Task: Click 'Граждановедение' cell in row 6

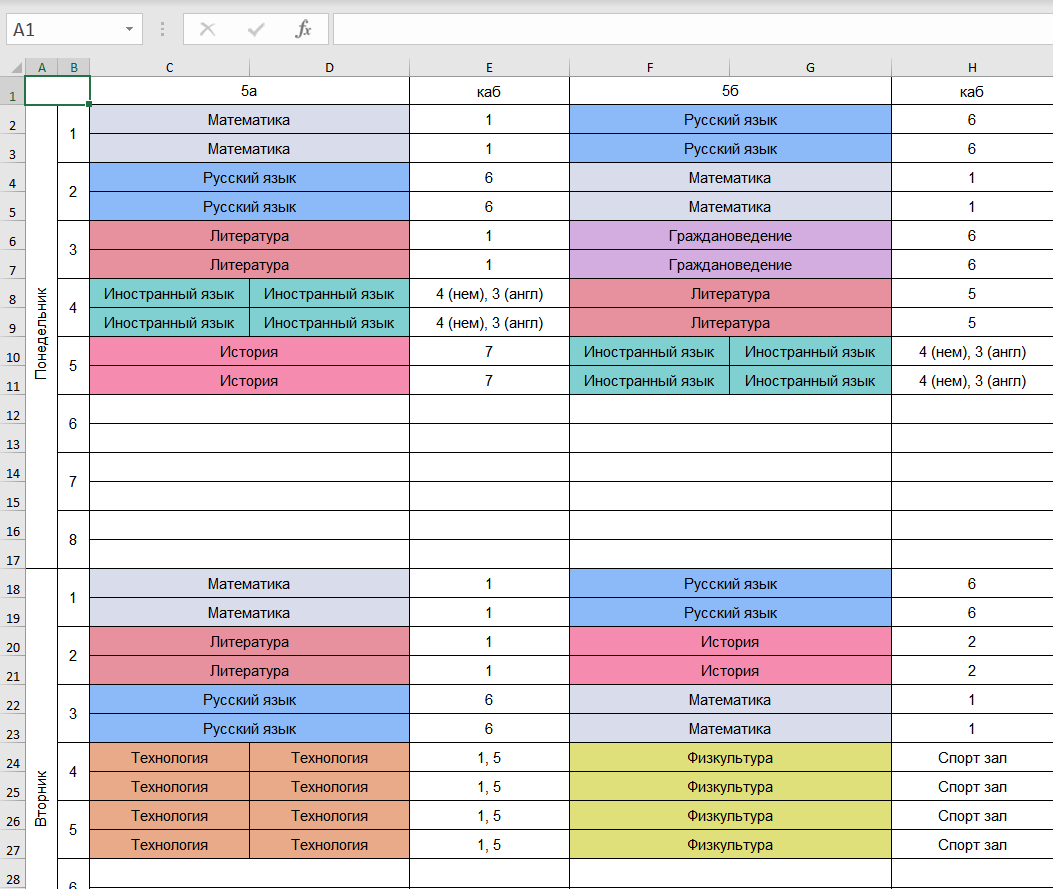Action: point(730,236)
